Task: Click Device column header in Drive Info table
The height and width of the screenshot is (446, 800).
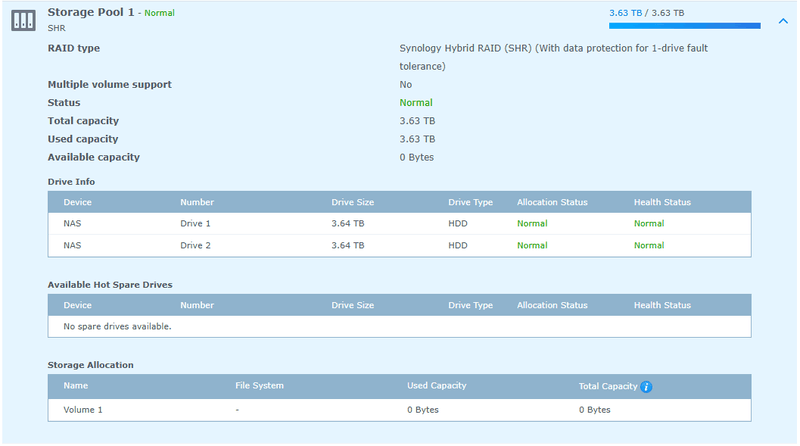Action: click(78, 202)
